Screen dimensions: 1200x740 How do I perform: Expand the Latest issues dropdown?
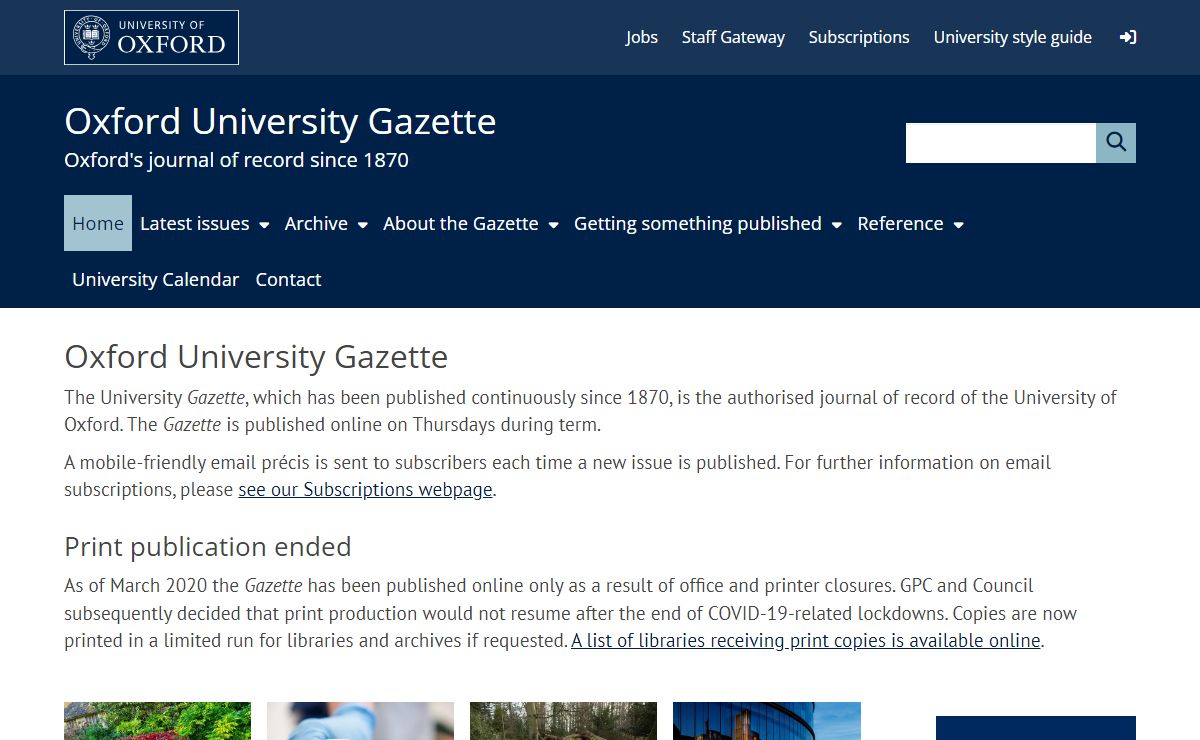(x=204, y=224)
